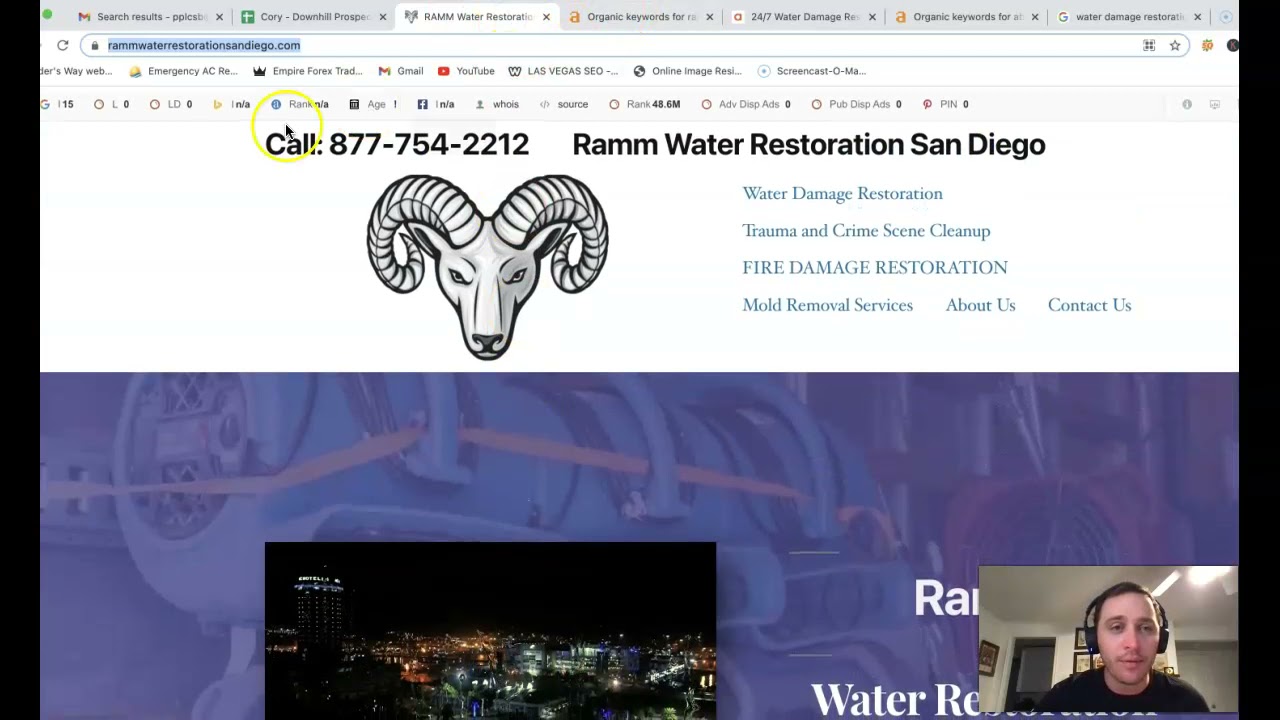Open Online Image Resi... bookmark
The width and height of the screenshot is (1280, 720).
(687, 71)
